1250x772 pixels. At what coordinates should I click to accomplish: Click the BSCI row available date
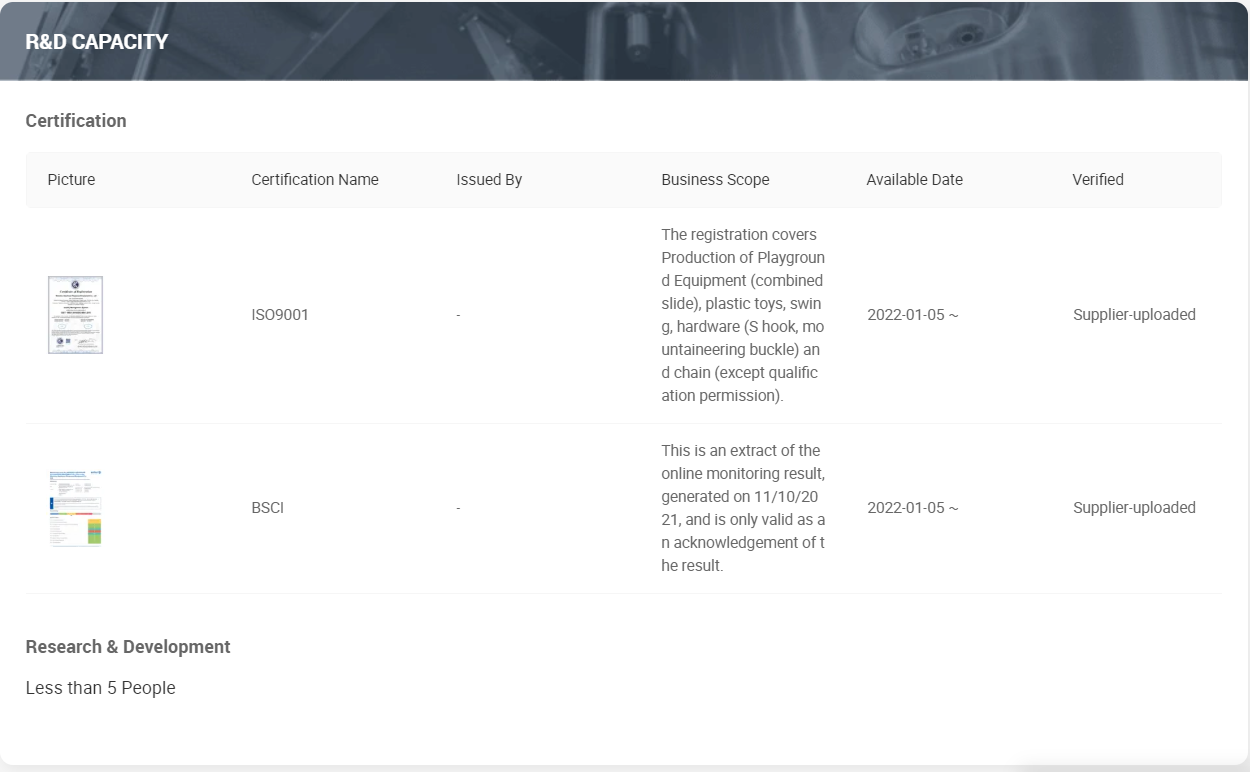coord(912,508)
